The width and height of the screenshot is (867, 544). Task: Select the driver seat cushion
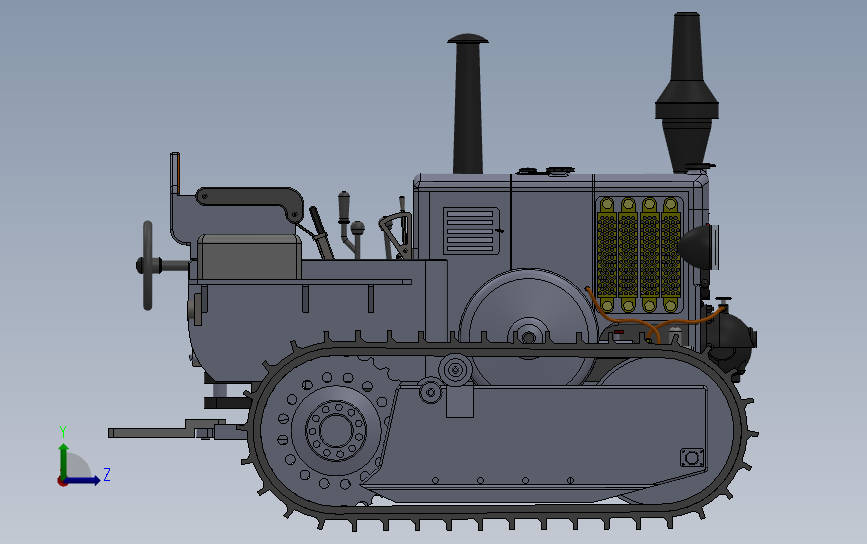[x=249, y=256]
